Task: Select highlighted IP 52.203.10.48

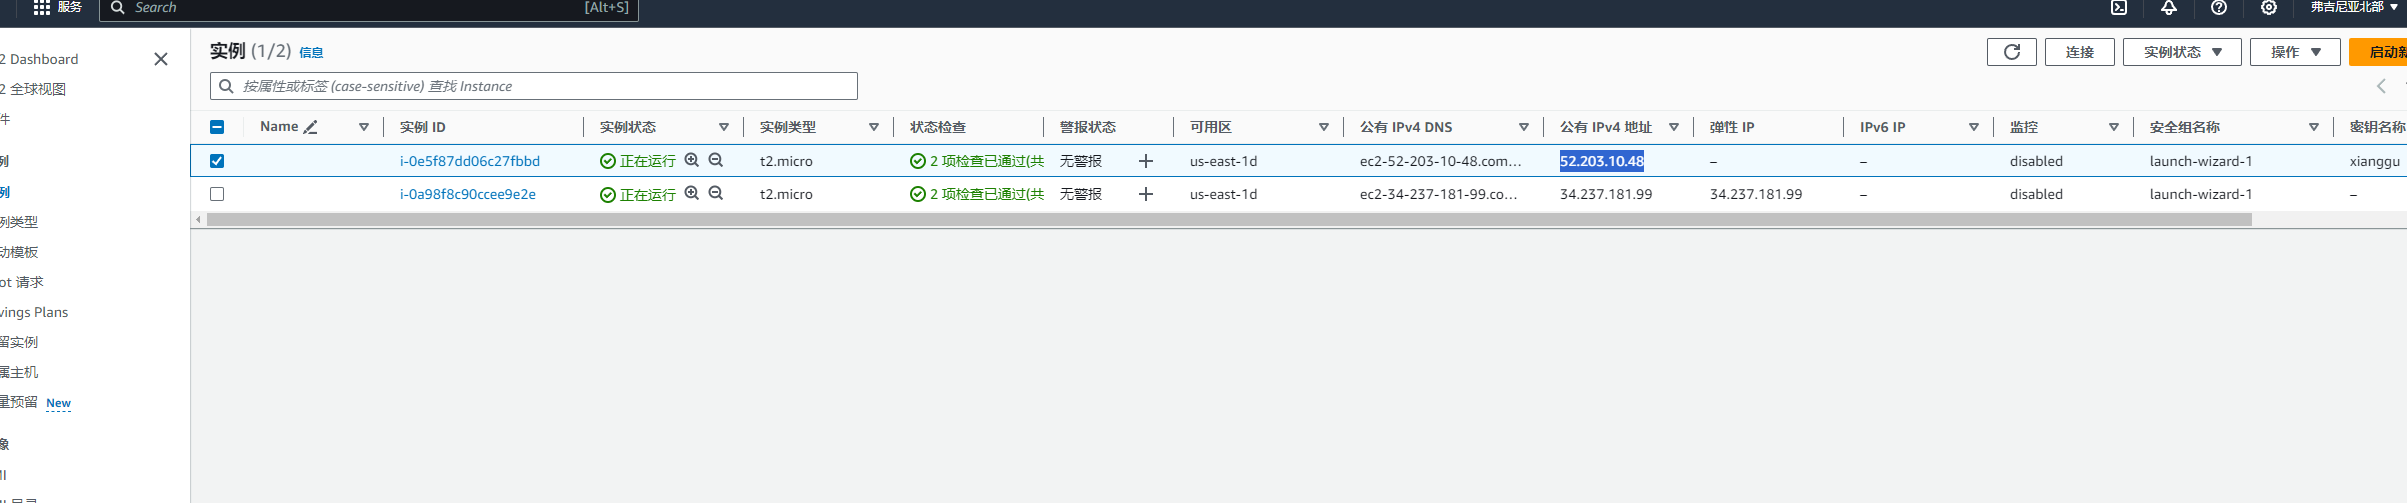Action: coord(1602,161)
